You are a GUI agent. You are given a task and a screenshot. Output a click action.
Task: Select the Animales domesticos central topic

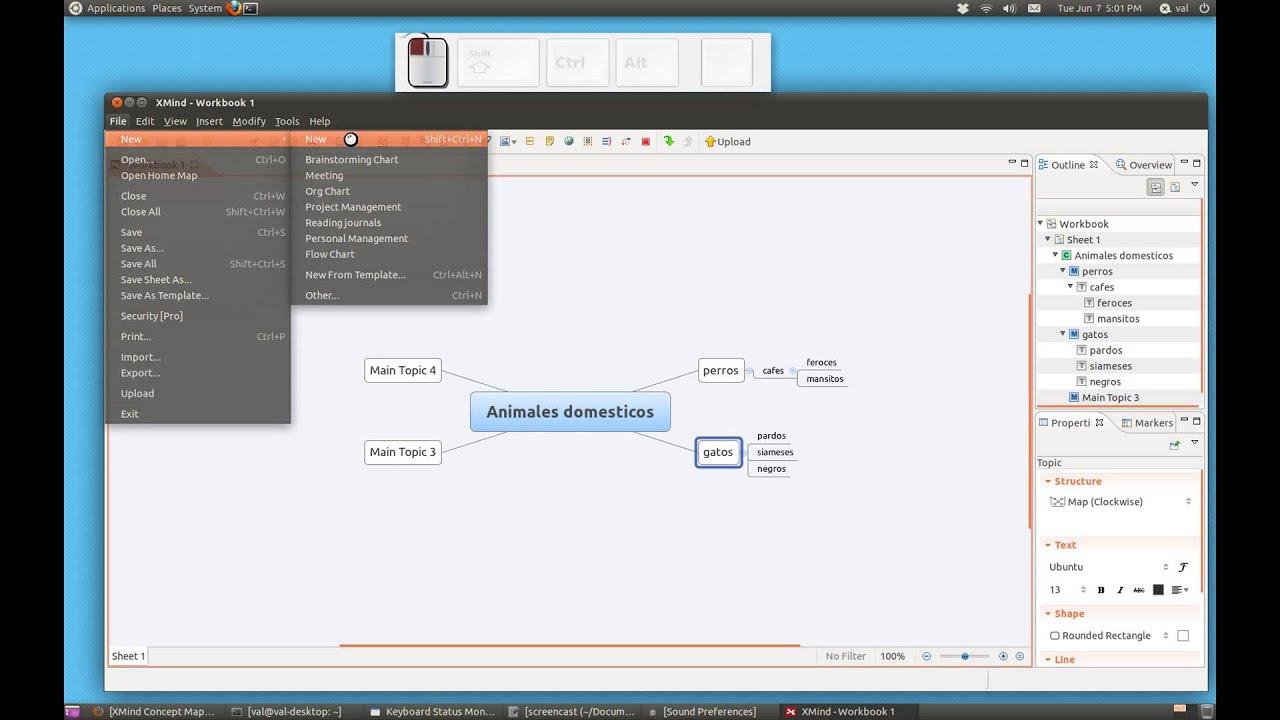click(570, 412)
